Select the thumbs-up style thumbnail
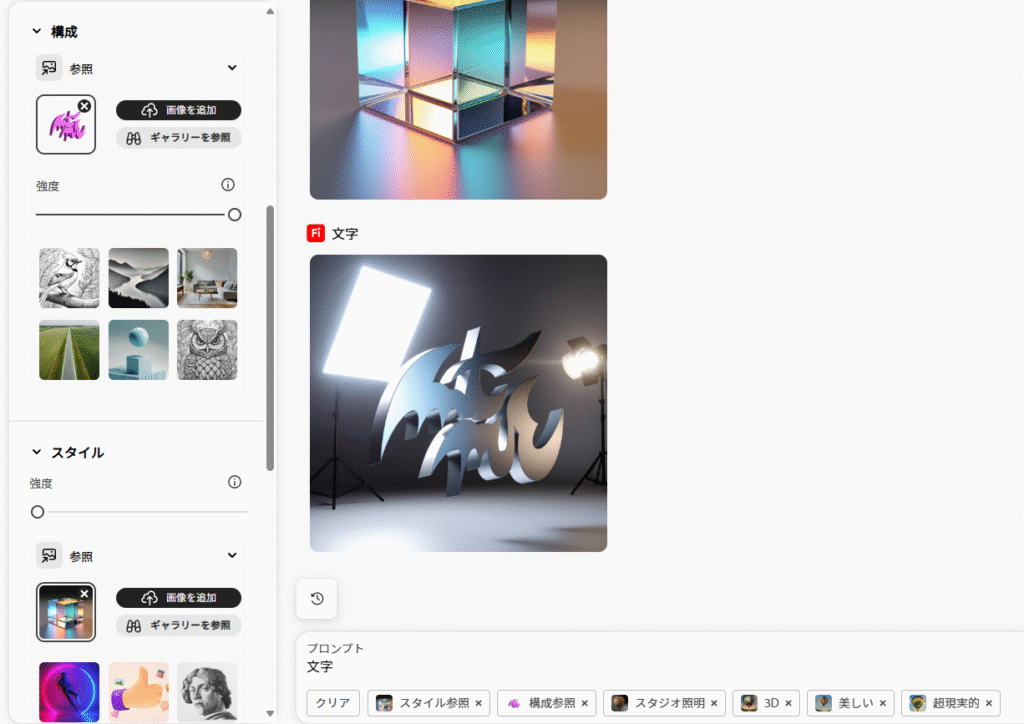Screen dimensions: 1024x724 138,693
